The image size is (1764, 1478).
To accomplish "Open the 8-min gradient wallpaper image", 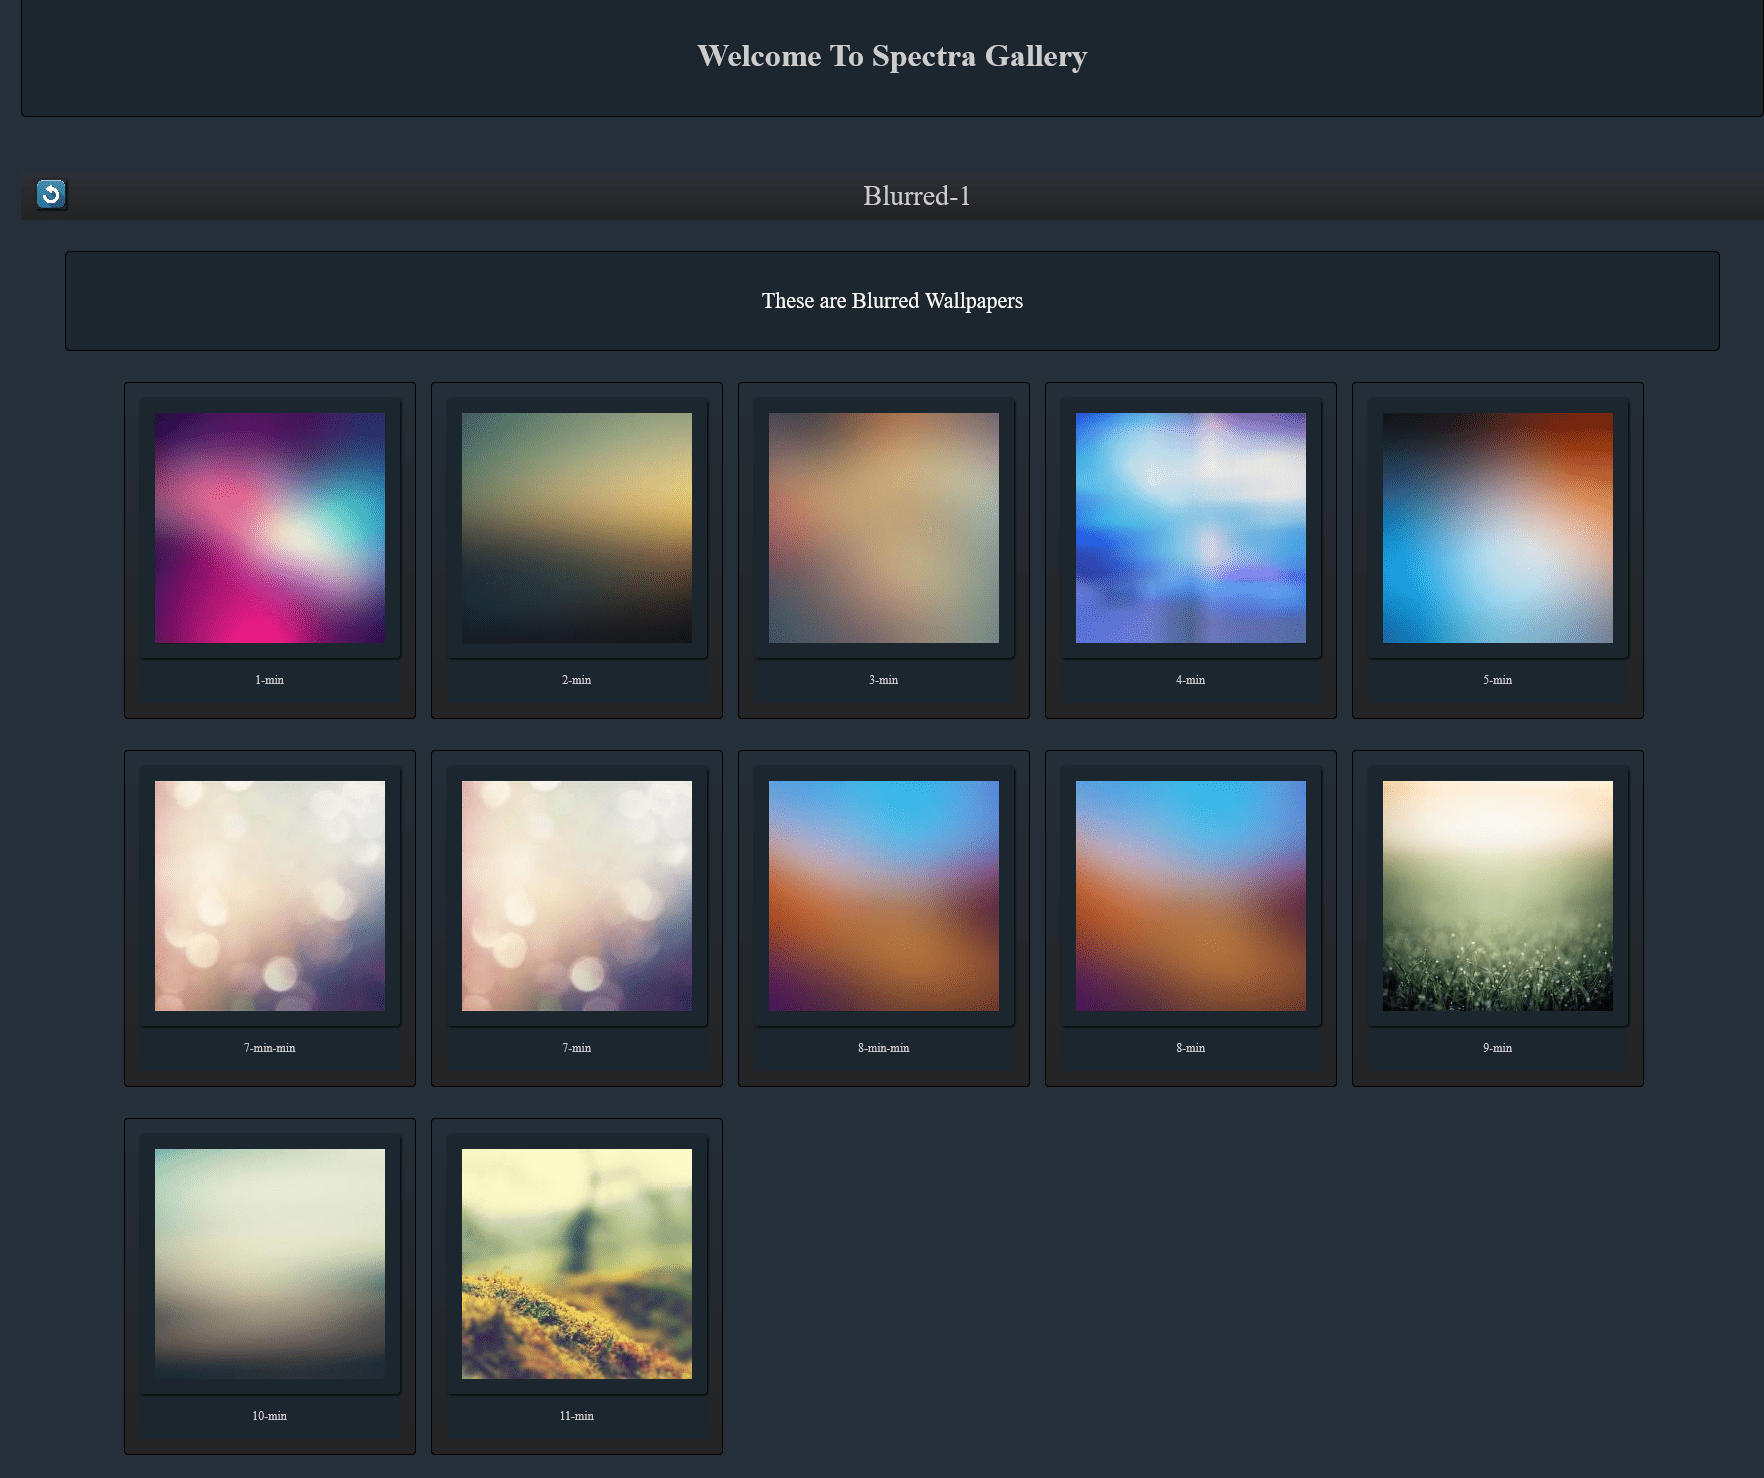I will pos(1191,896).
